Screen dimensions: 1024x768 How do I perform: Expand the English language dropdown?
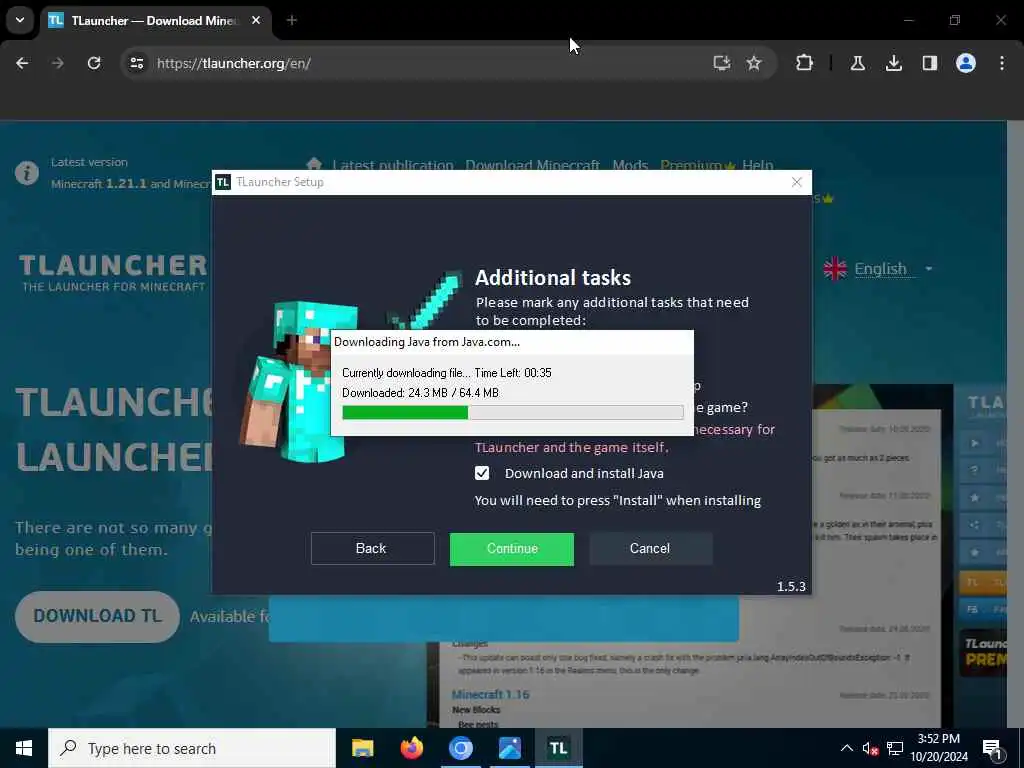tap(878, 268)
